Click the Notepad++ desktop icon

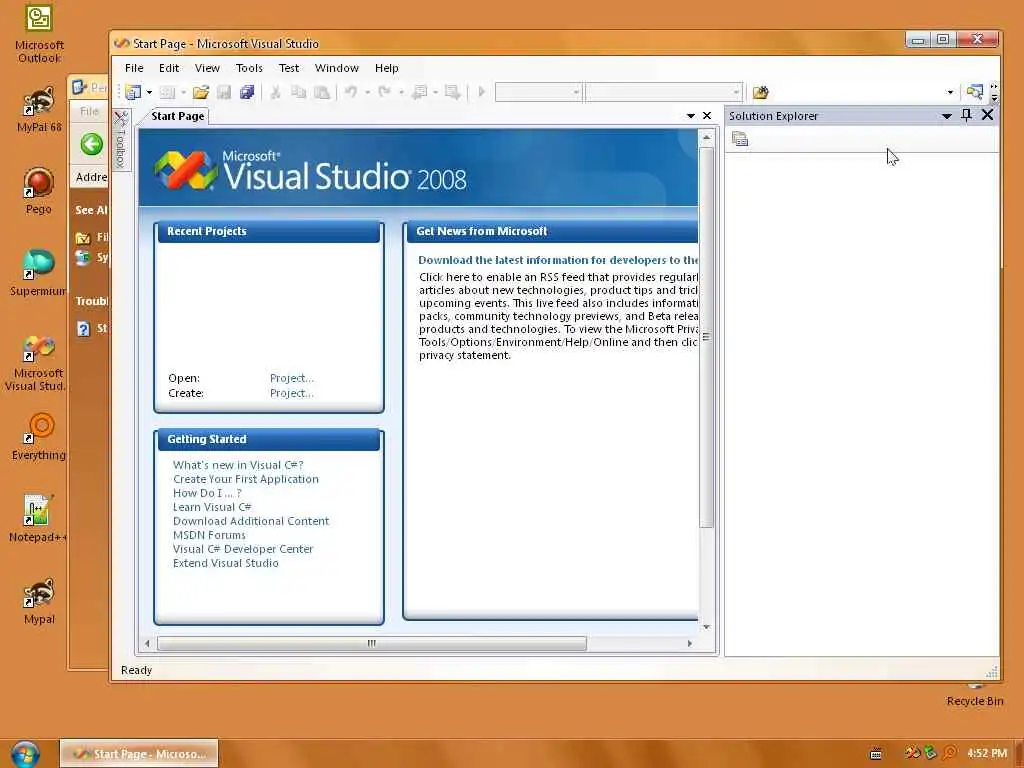point(37,519)
